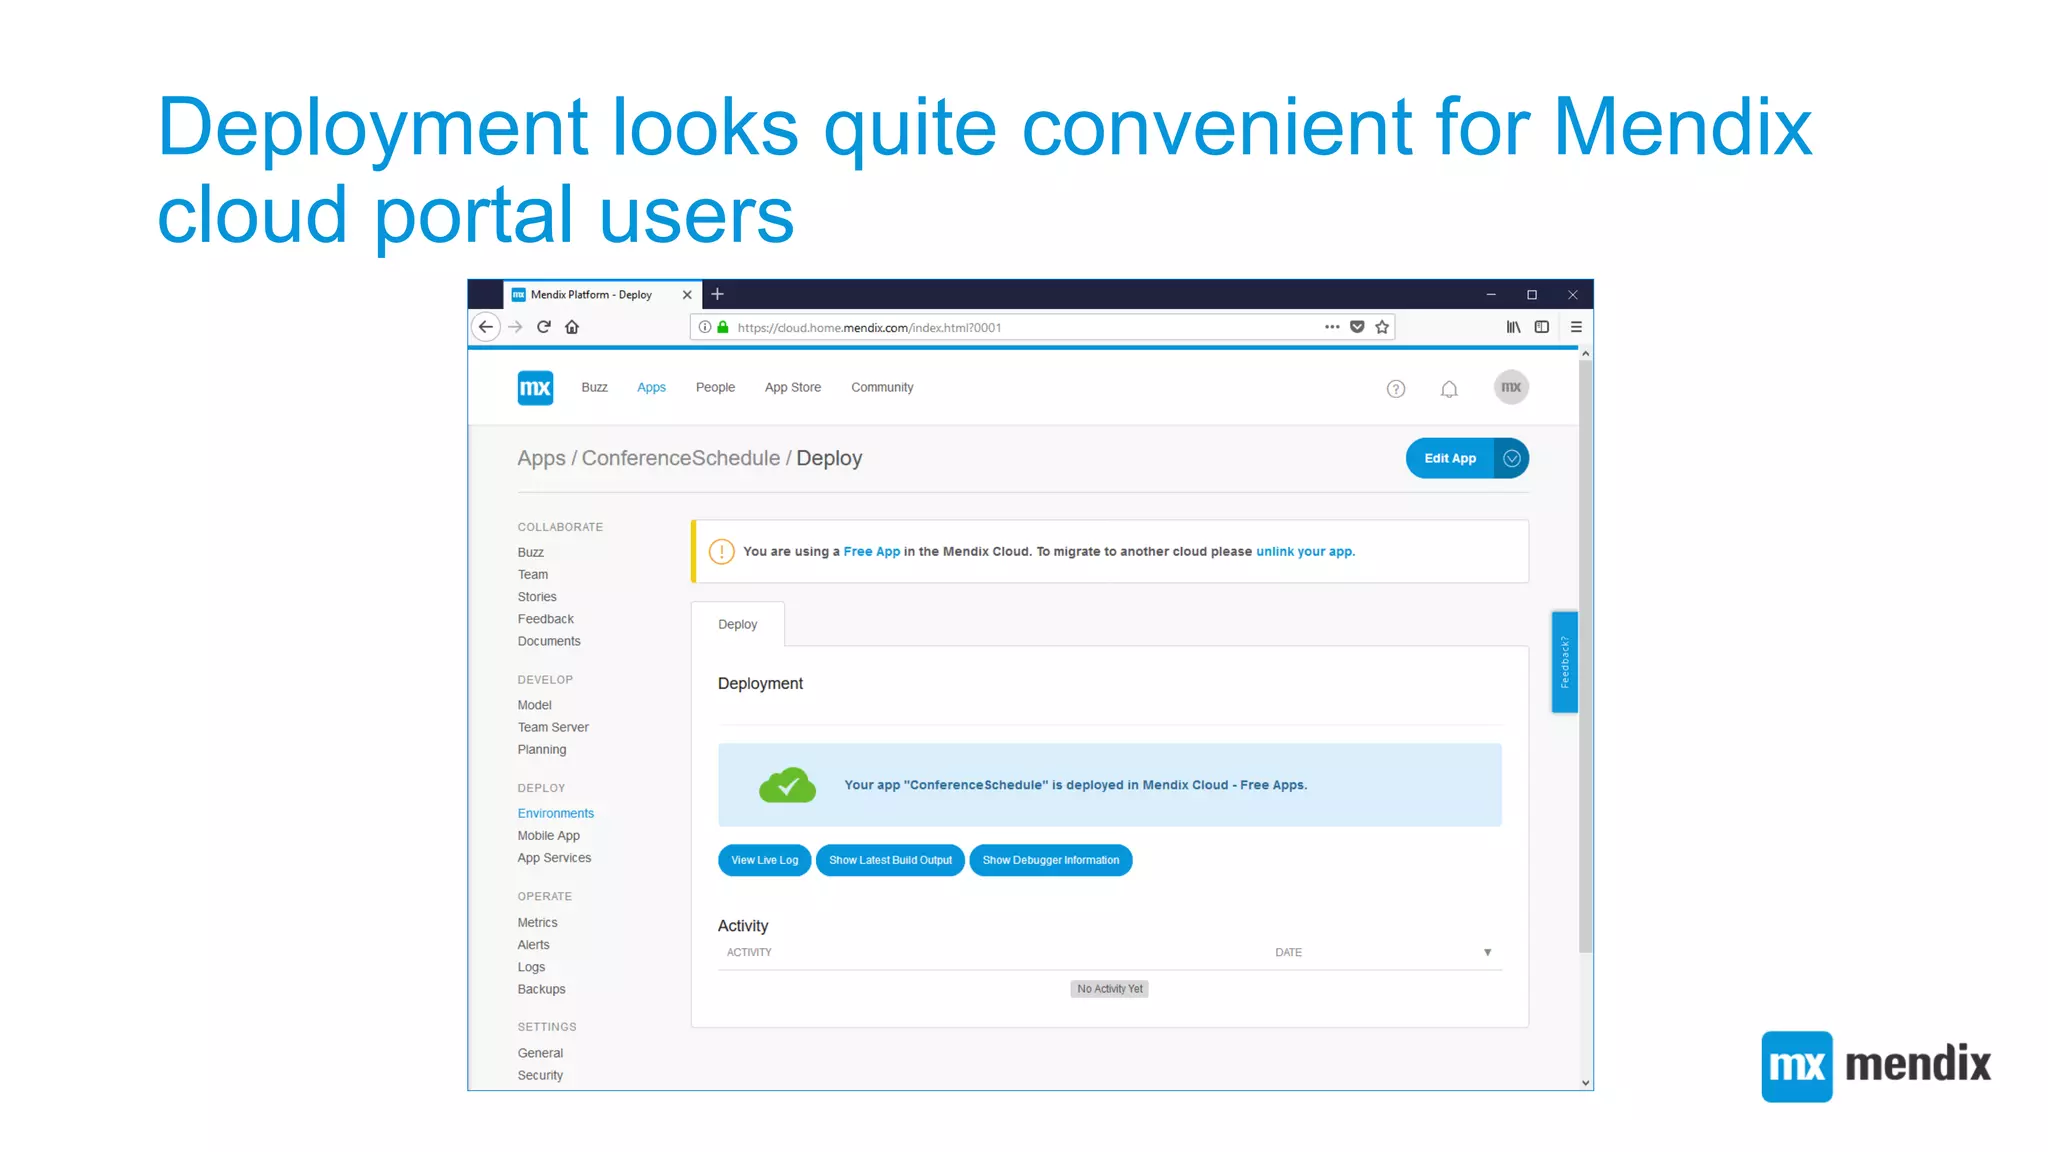
Task: Select the Mendix Platform - Deploy browser tab
Action: click(600, 295)
